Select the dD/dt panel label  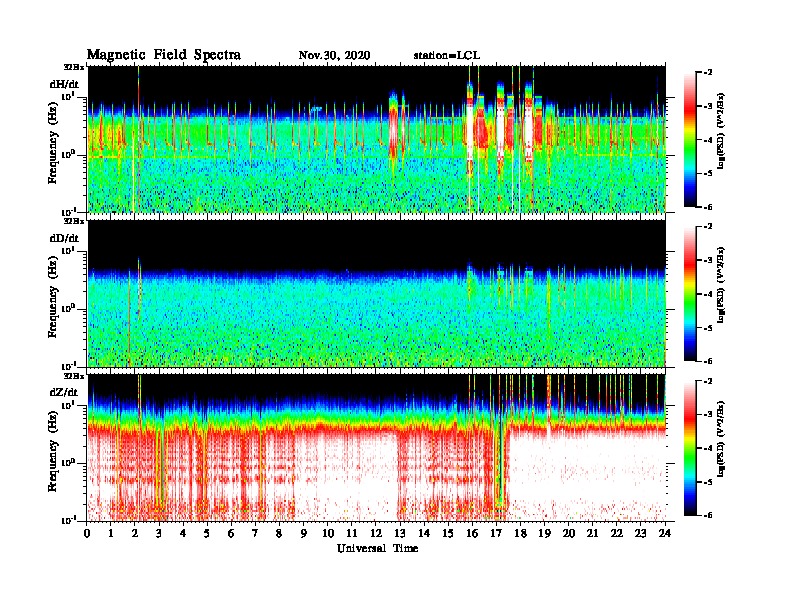click(x=64, y=238)
